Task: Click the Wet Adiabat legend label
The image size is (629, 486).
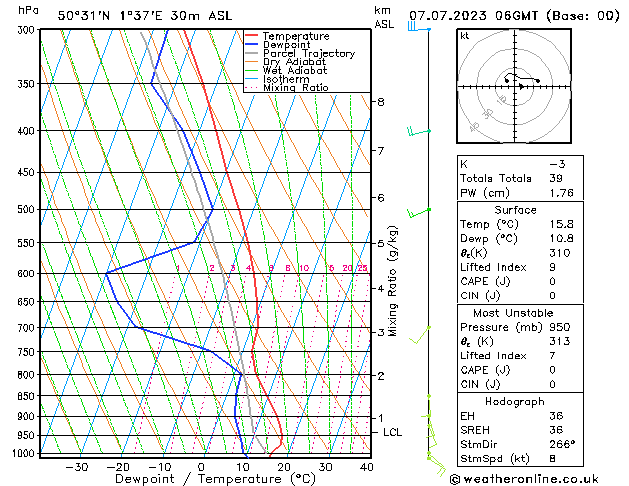Action: click(x=295, y=71)
